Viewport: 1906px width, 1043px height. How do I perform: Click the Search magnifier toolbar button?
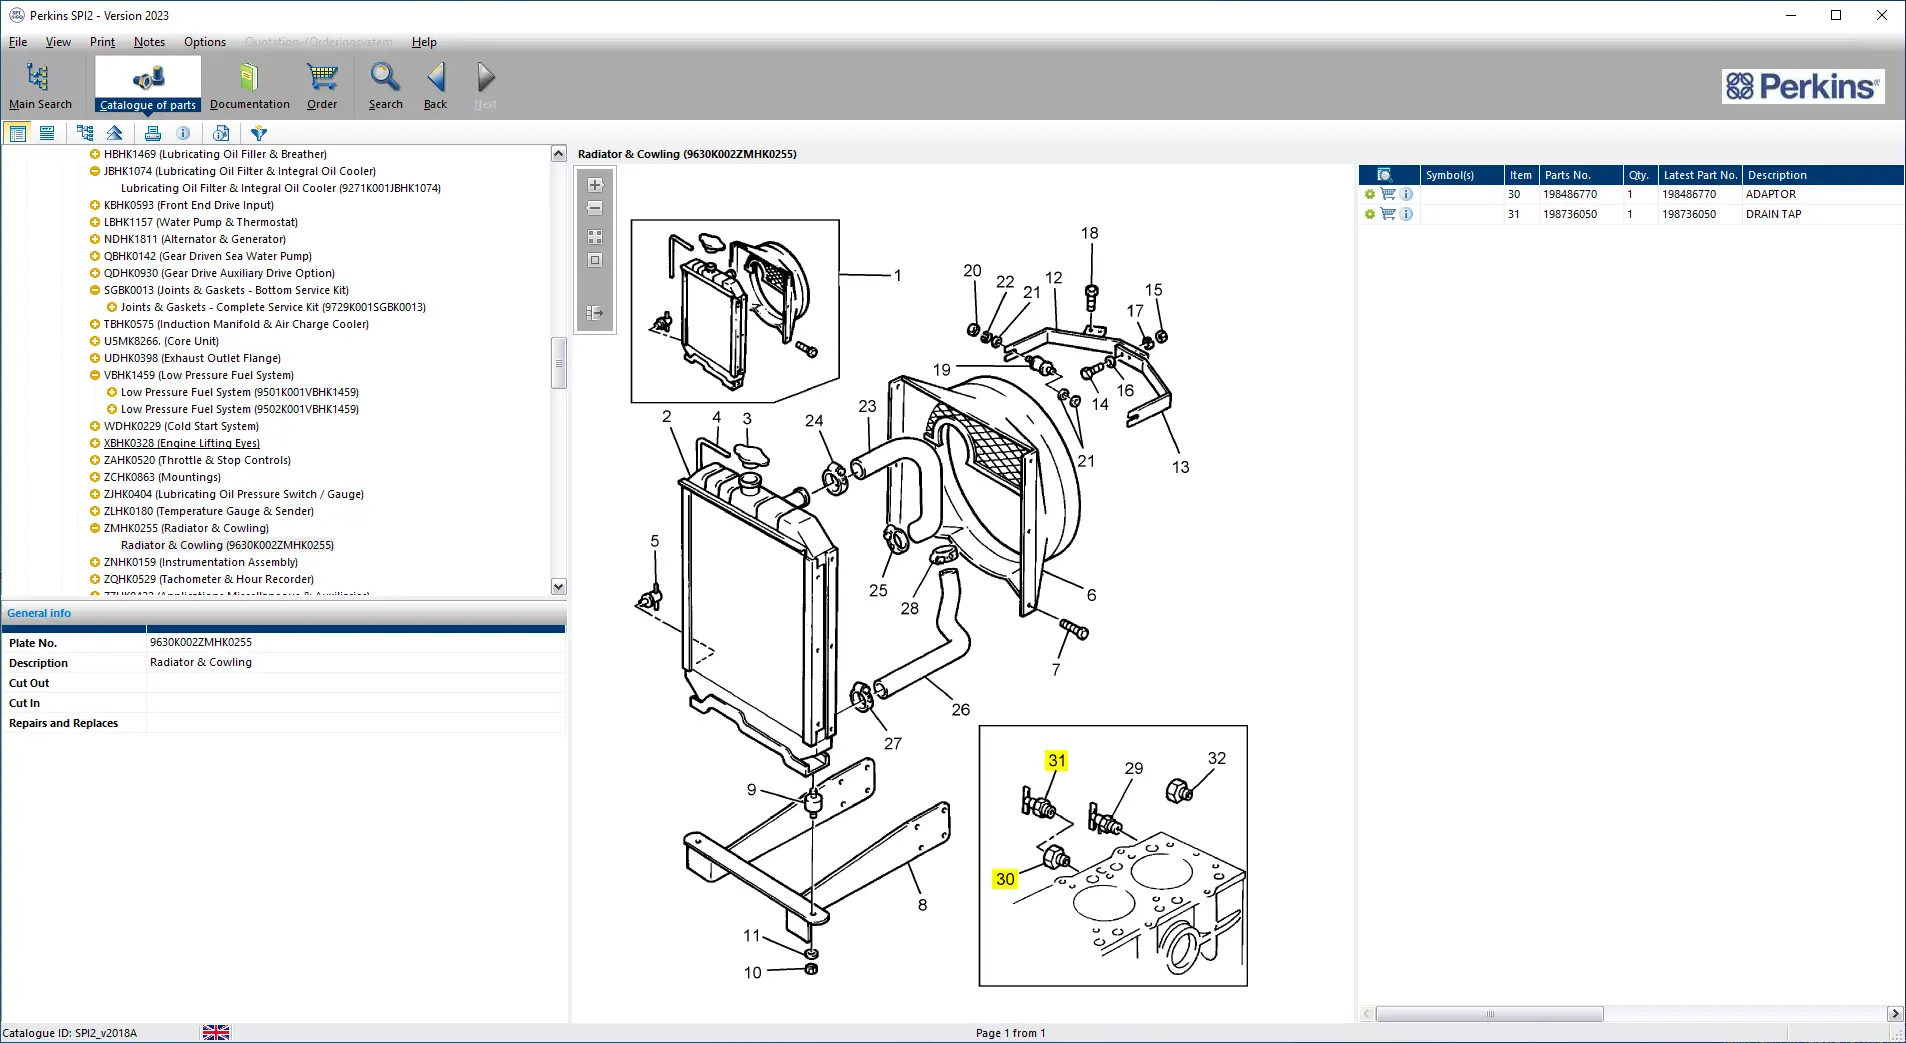[x=385, y=86]
